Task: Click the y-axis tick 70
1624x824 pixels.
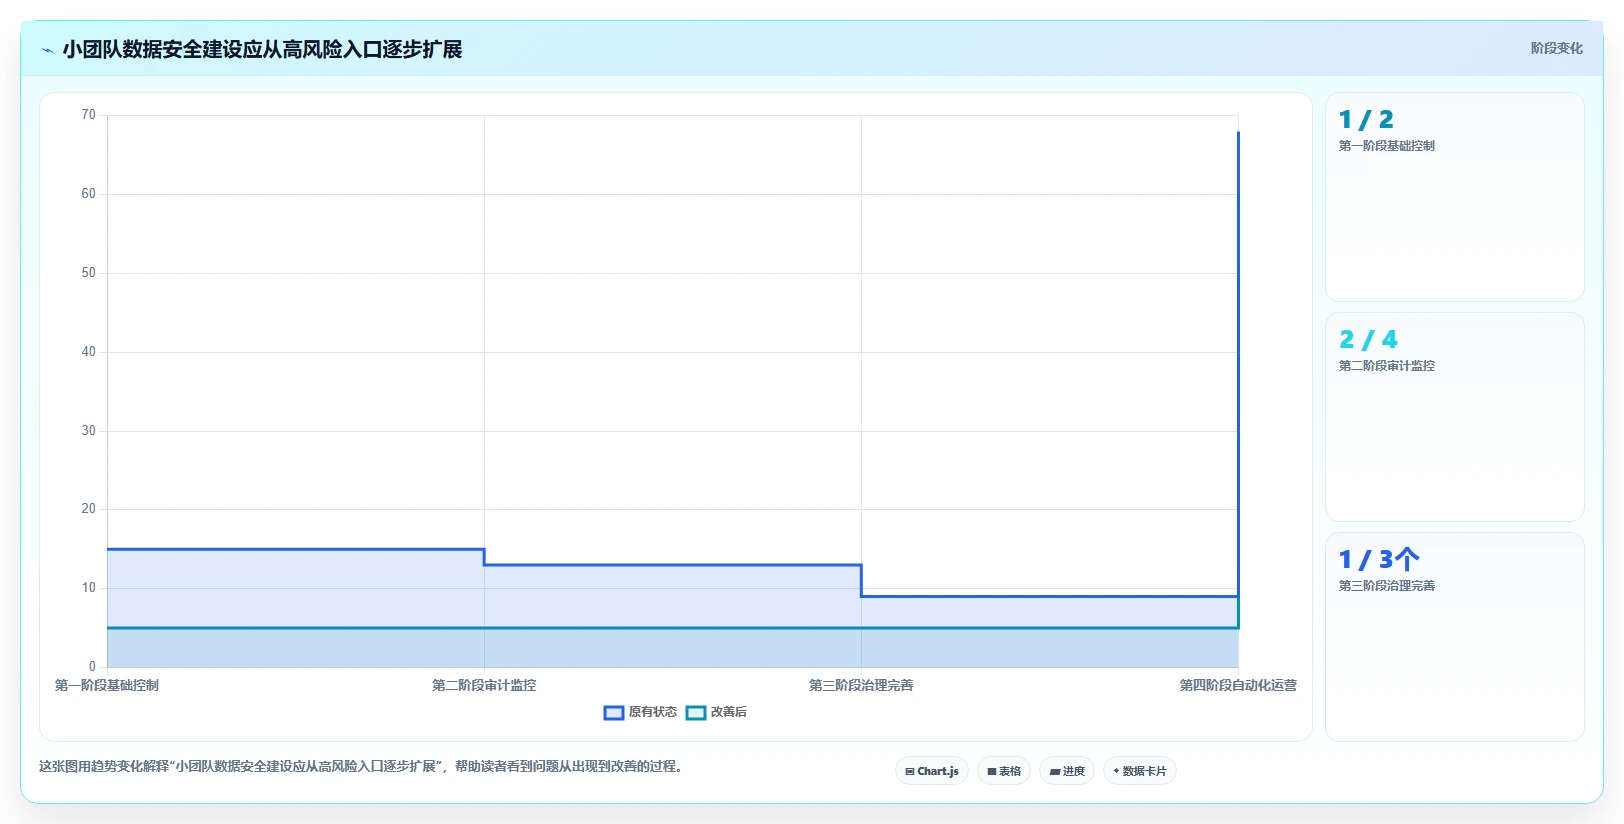Action: pos(89,115)
